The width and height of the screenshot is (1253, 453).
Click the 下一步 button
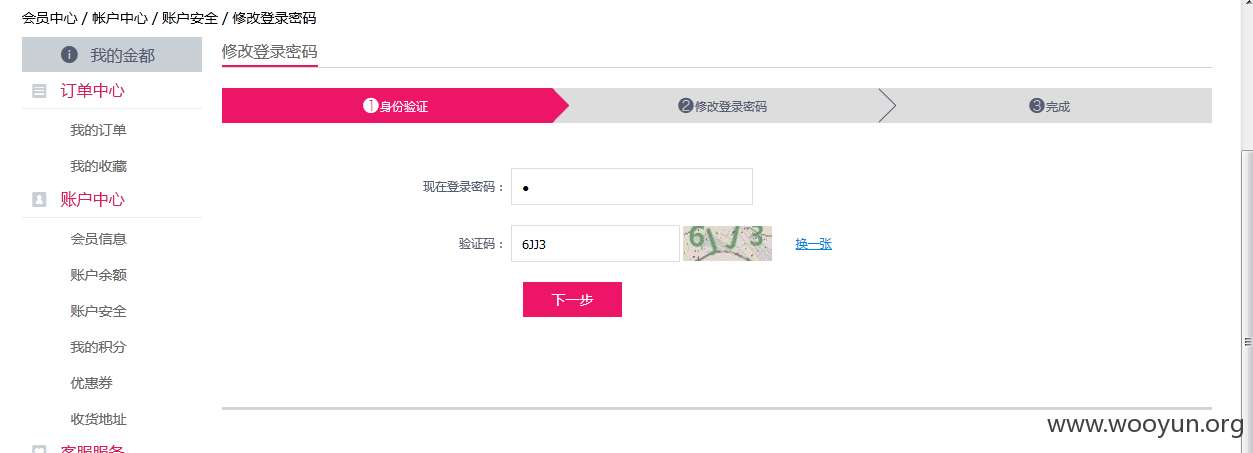(x=572, y=299)
